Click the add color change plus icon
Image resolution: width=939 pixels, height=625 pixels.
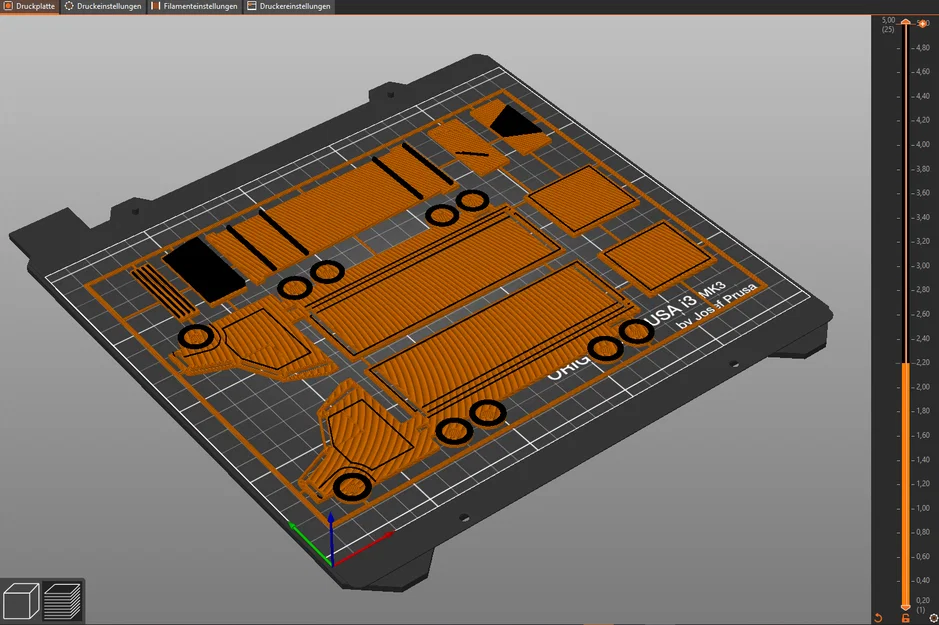pos(921,23)
